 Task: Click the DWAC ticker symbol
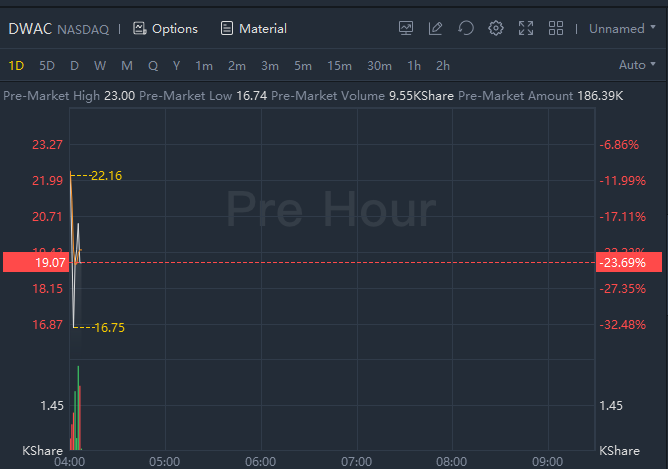pyautogui.click(x=30, y=28)
